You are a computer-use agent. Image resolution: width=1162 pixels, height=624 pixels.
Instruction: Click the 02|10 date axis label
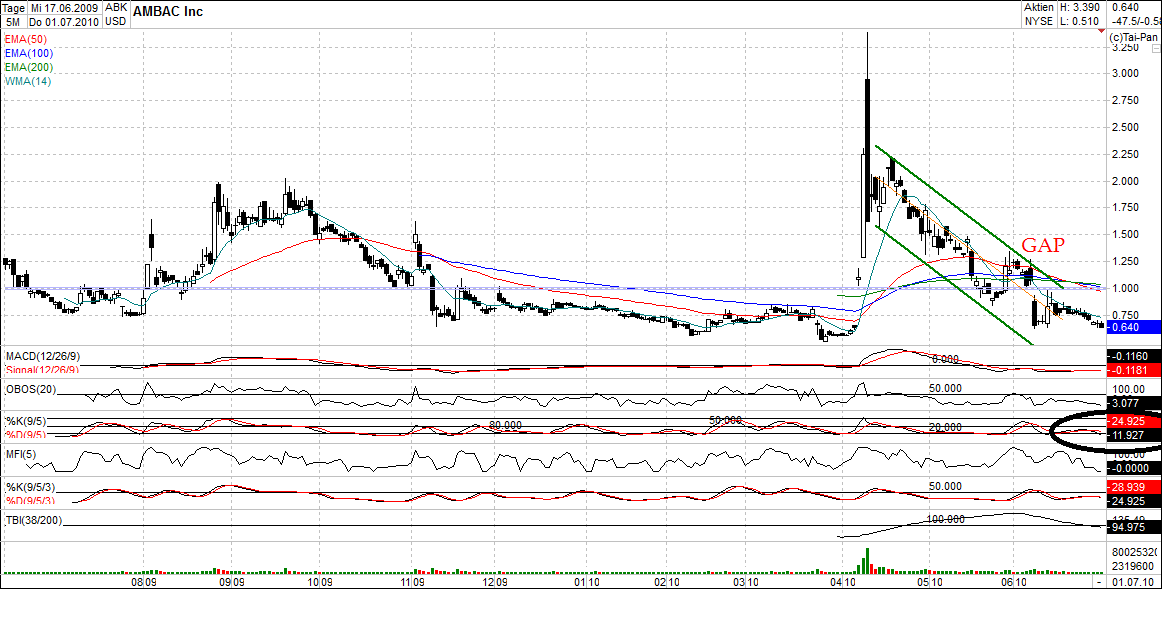coord(667,582)
